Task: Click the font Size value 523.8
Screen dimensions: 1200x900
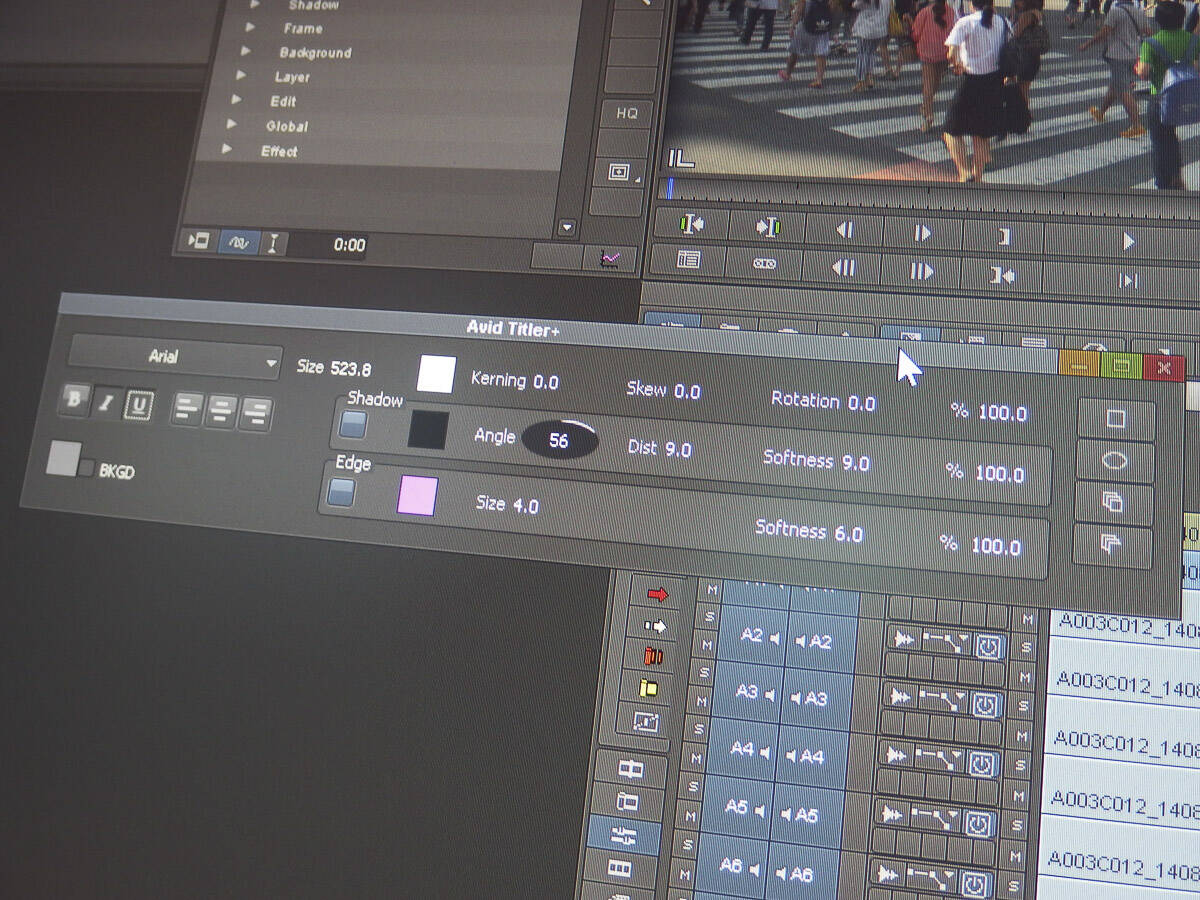Action: (351, 369)
